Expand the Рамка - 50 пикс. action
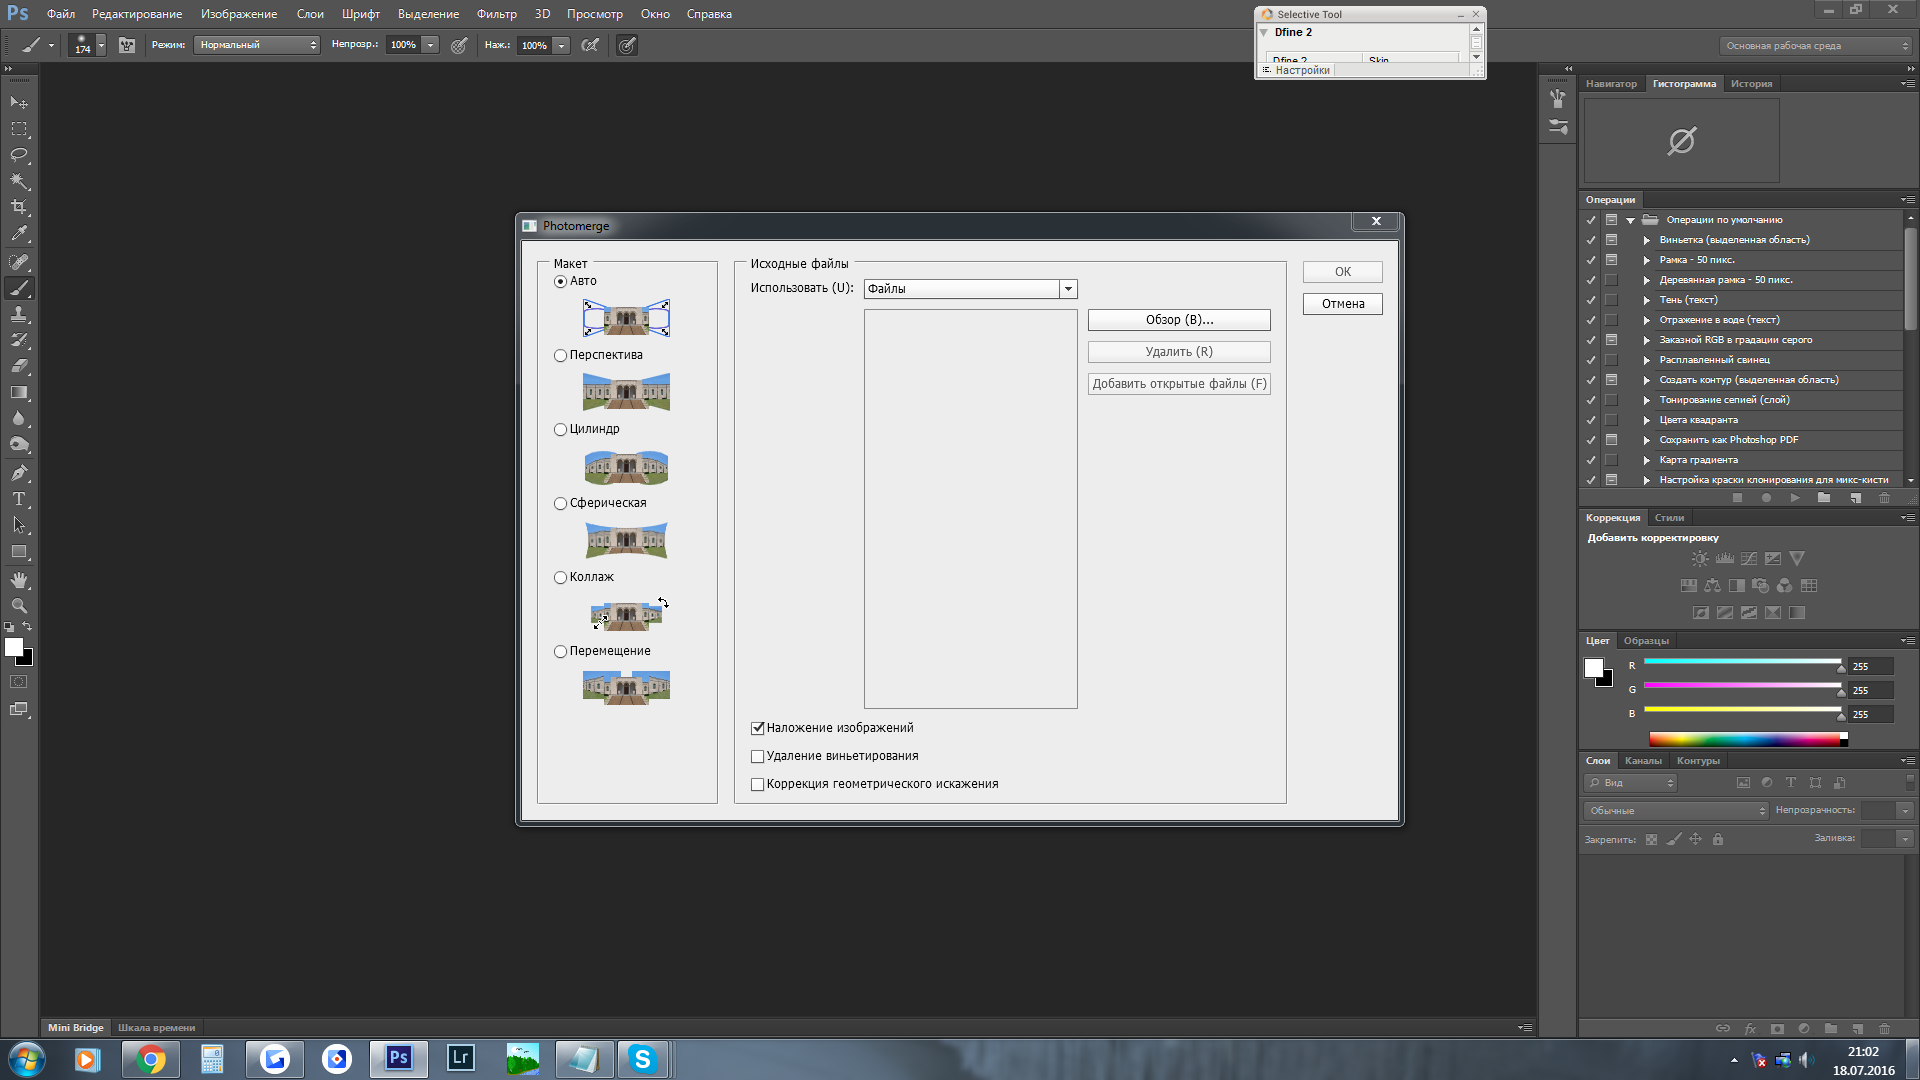This screenshot has width=1920, height=1080. [x=1646, y=260]
